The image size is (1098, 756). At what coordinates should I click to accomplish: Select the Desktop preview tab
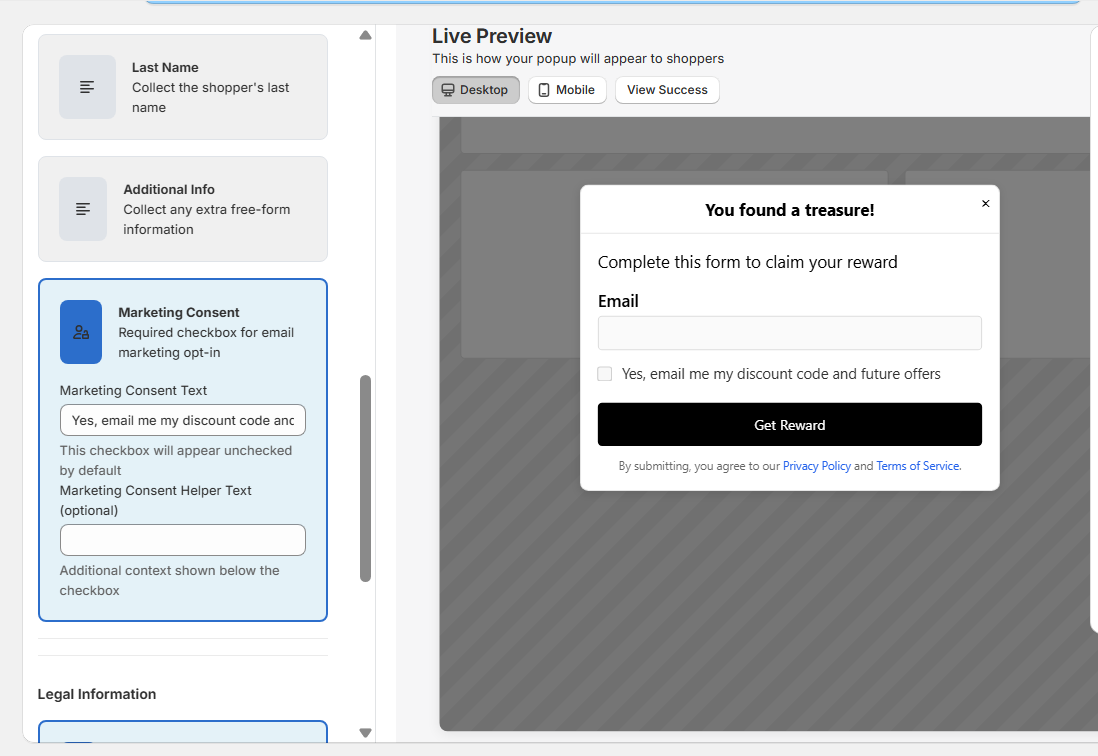click(475, 89)
